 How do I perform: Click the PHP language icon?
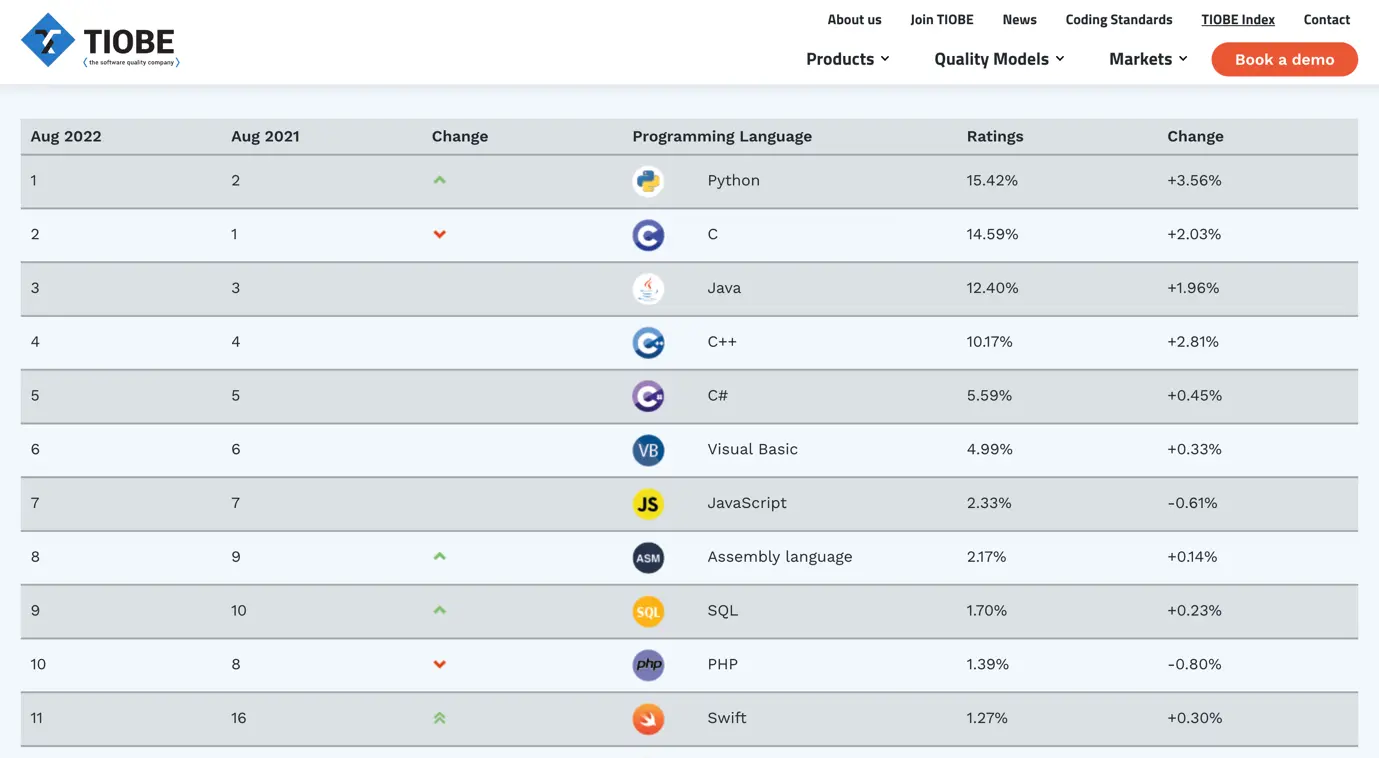click(648, 665)
